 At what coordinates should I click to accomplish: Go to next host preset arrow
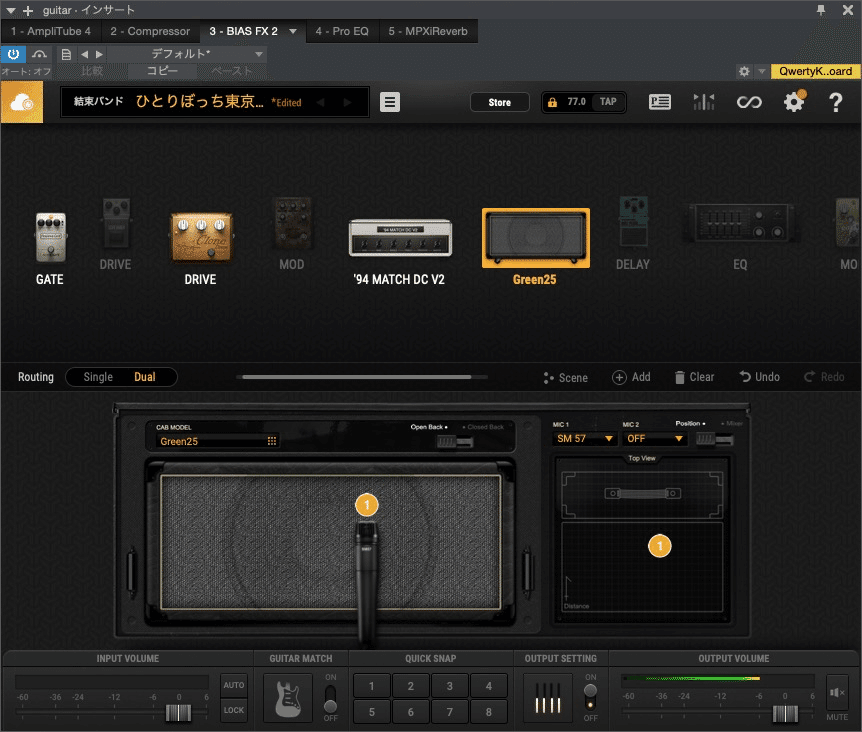coord(99,54)
